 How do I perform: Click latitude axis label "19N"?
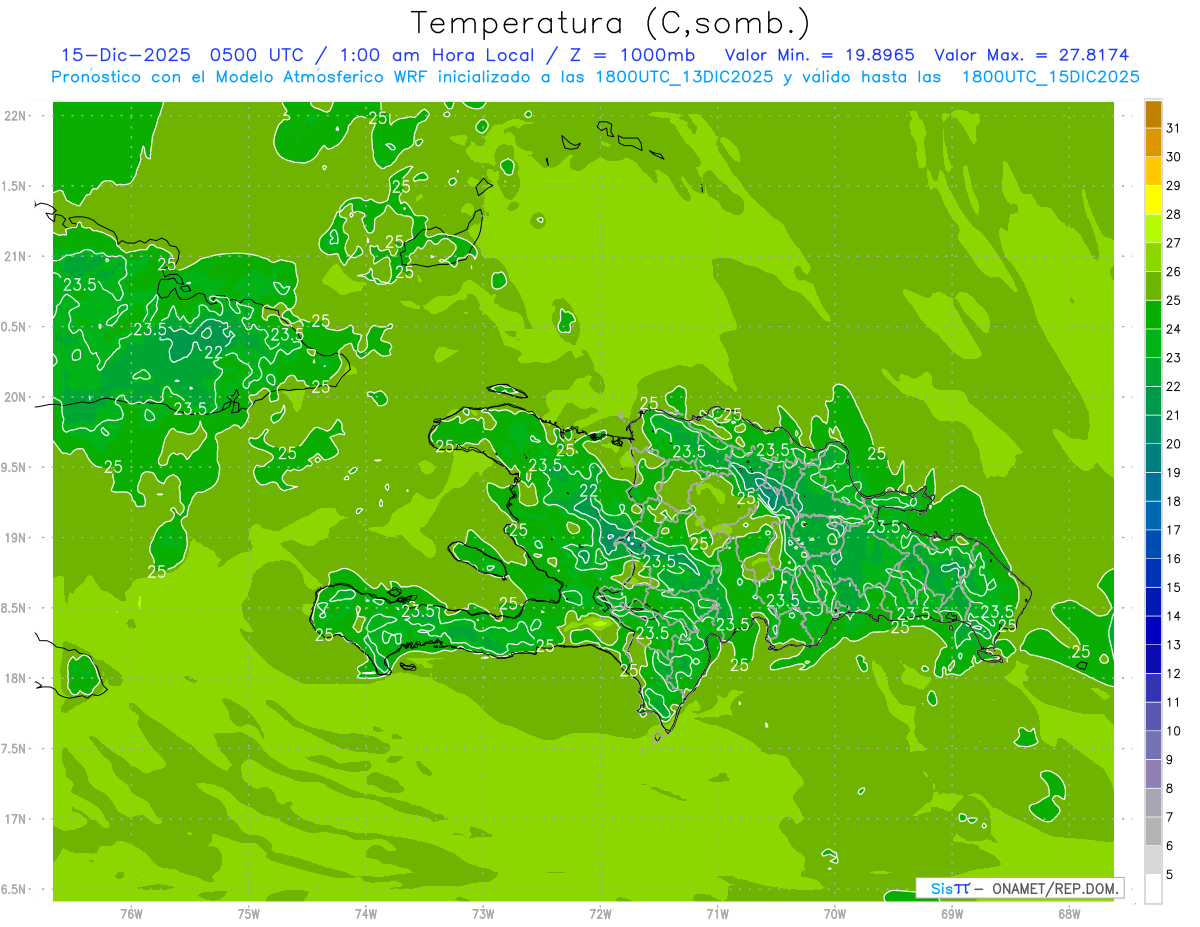[x=17, y=538]
